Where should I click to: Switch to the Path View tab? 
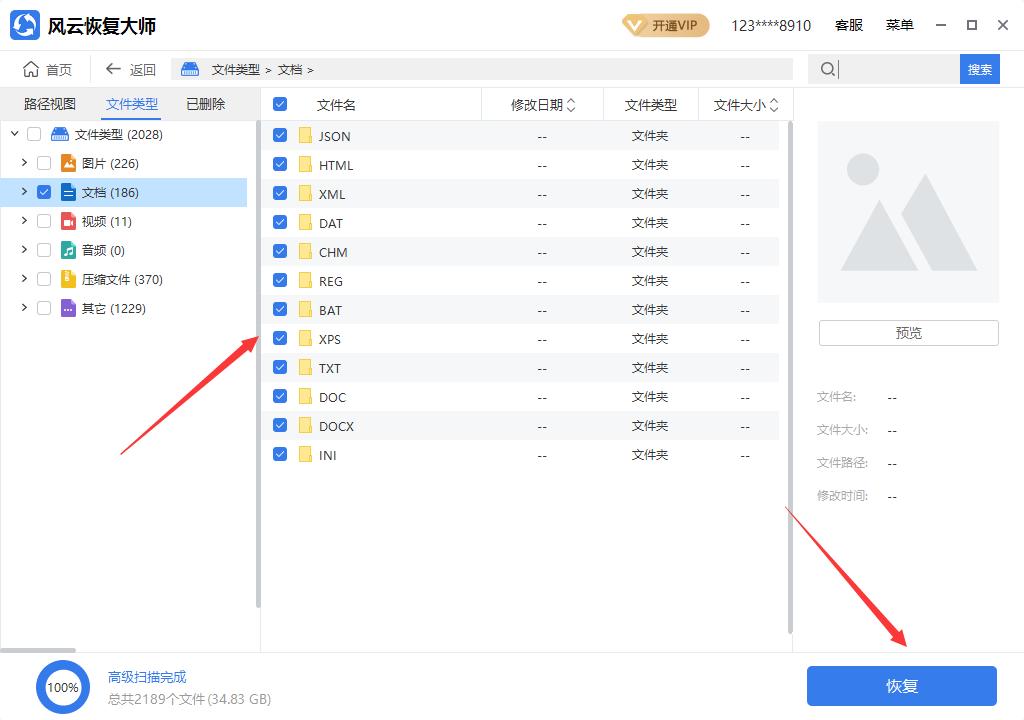pyautogui.click(x=50, y=104)
